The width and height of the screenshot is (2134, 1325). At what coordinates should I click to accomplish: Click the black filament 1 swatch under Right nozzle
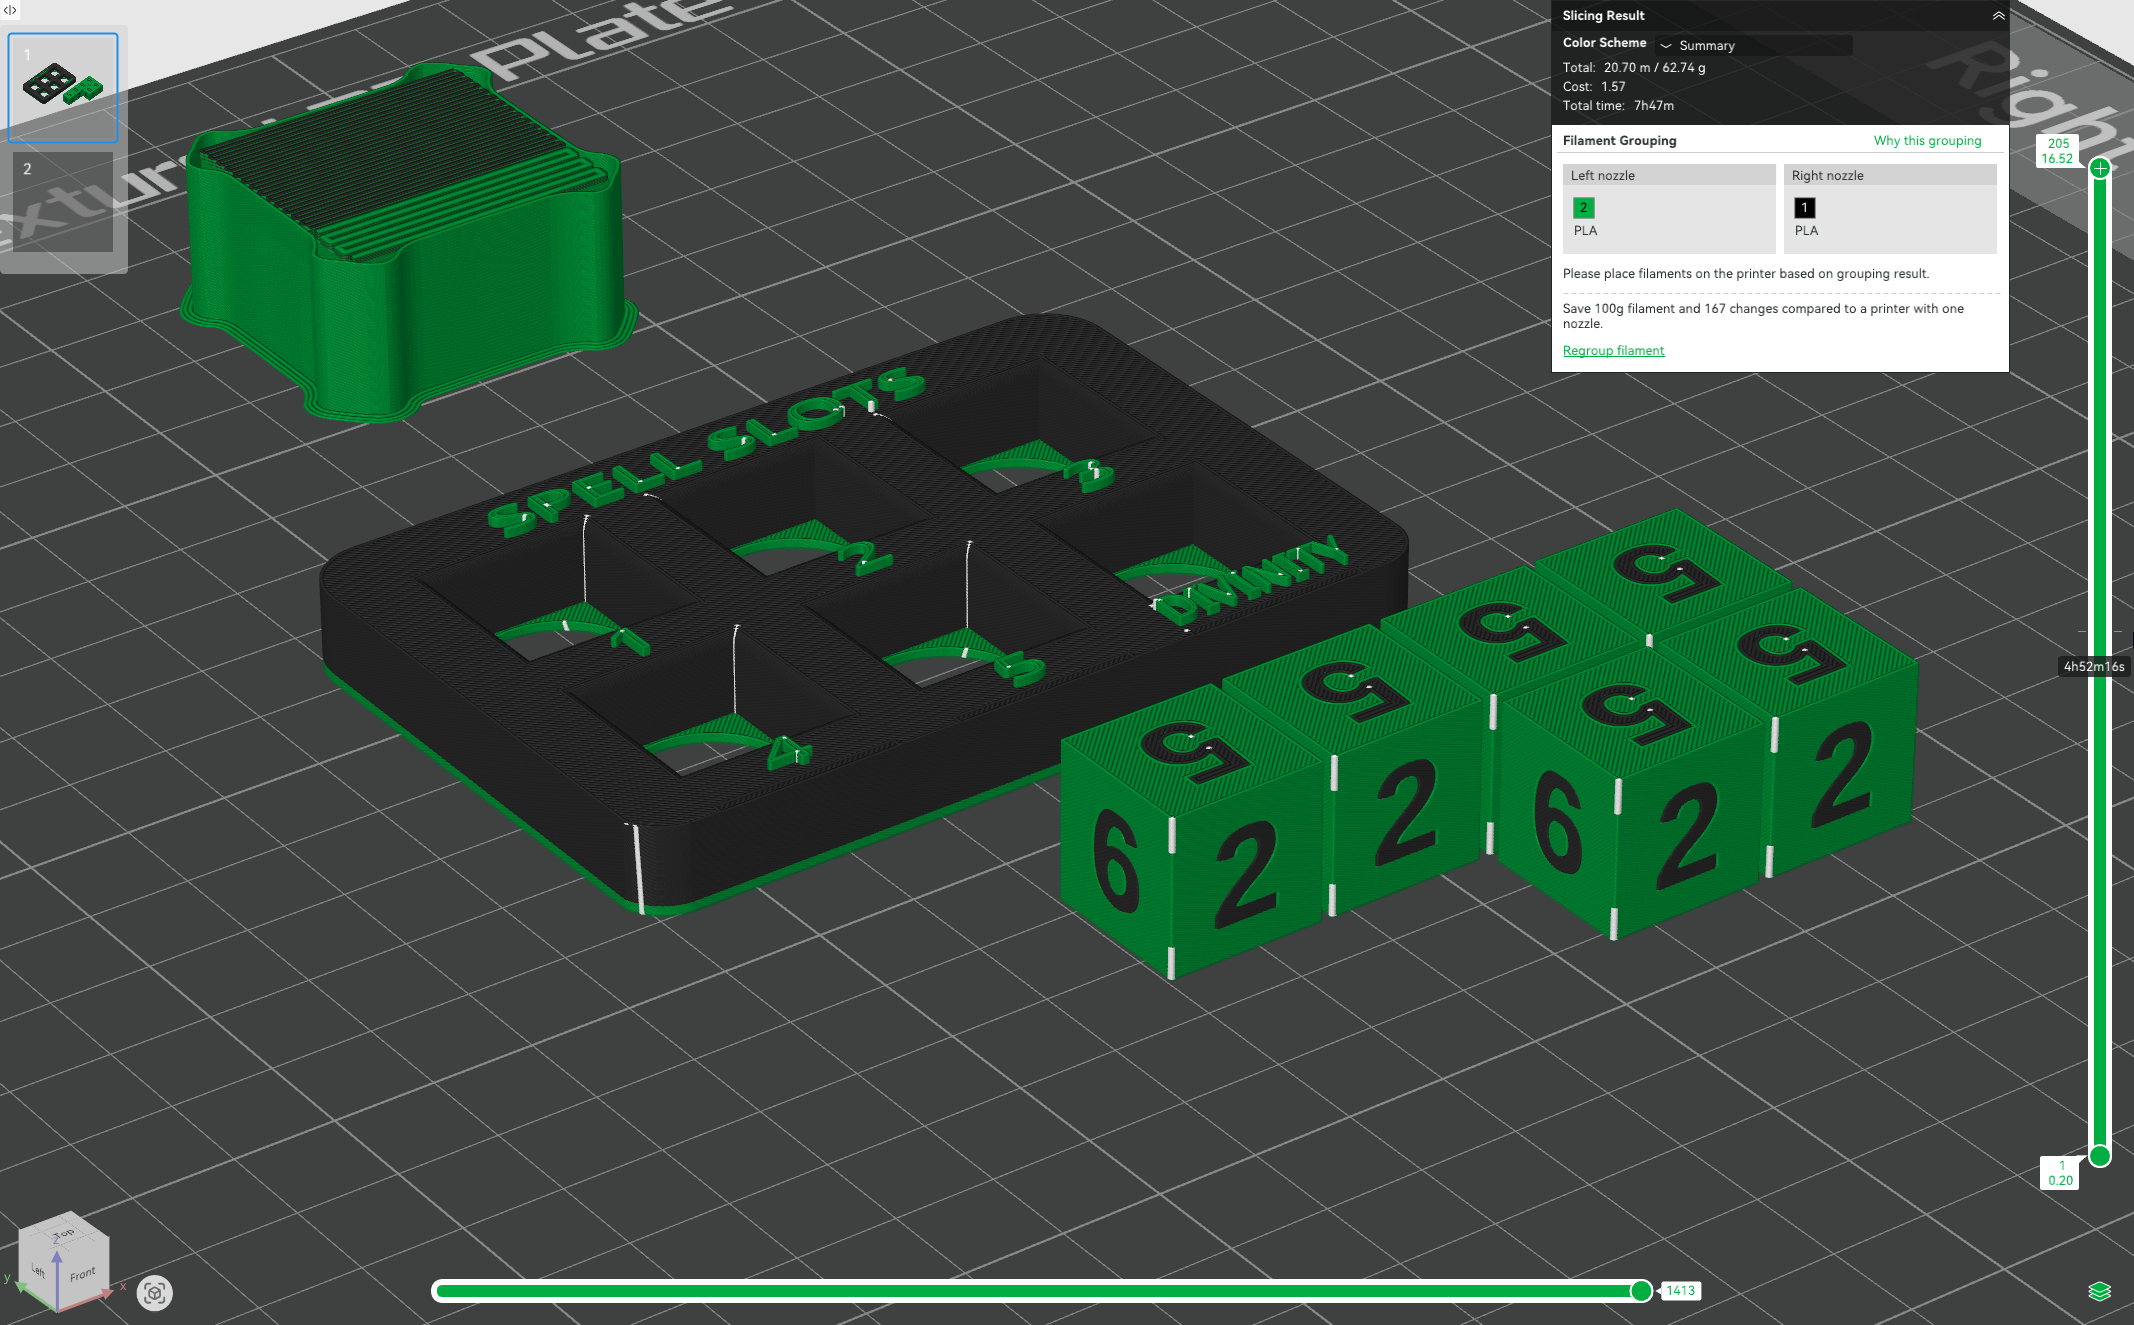click(x=1804, y=208)
